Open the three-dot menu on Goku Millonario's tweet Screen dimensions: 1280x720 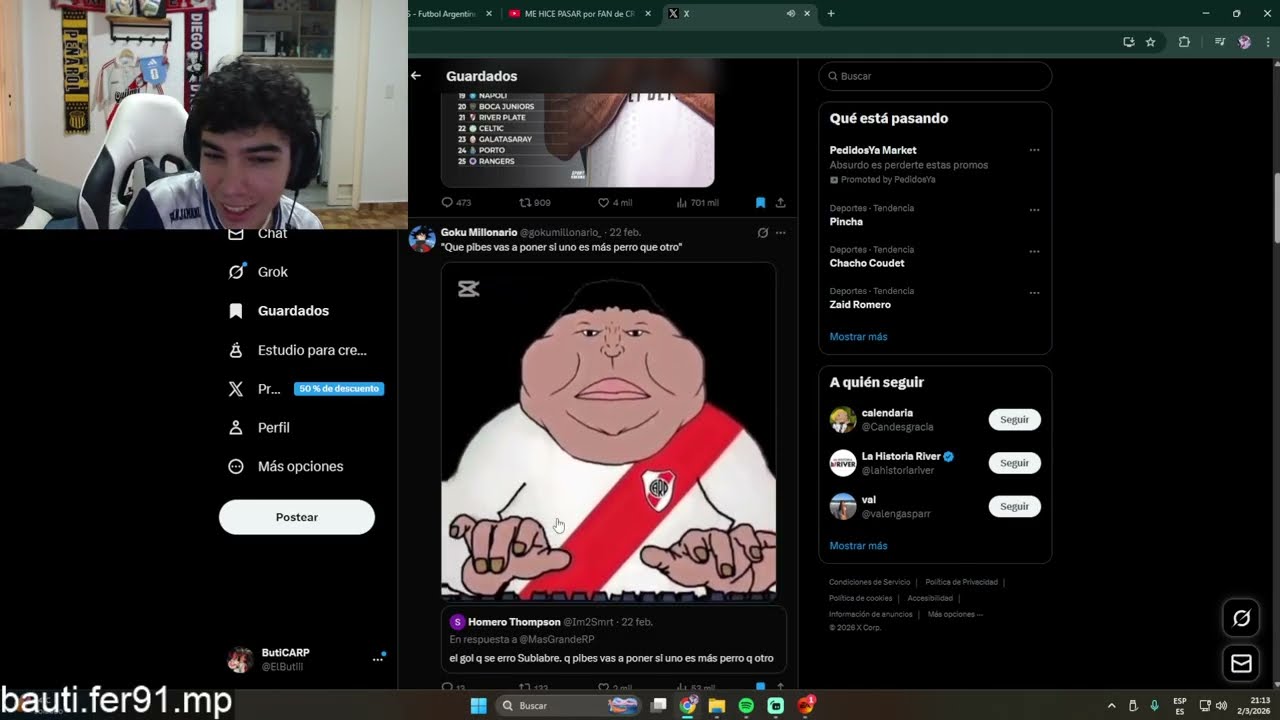point(781,233)
